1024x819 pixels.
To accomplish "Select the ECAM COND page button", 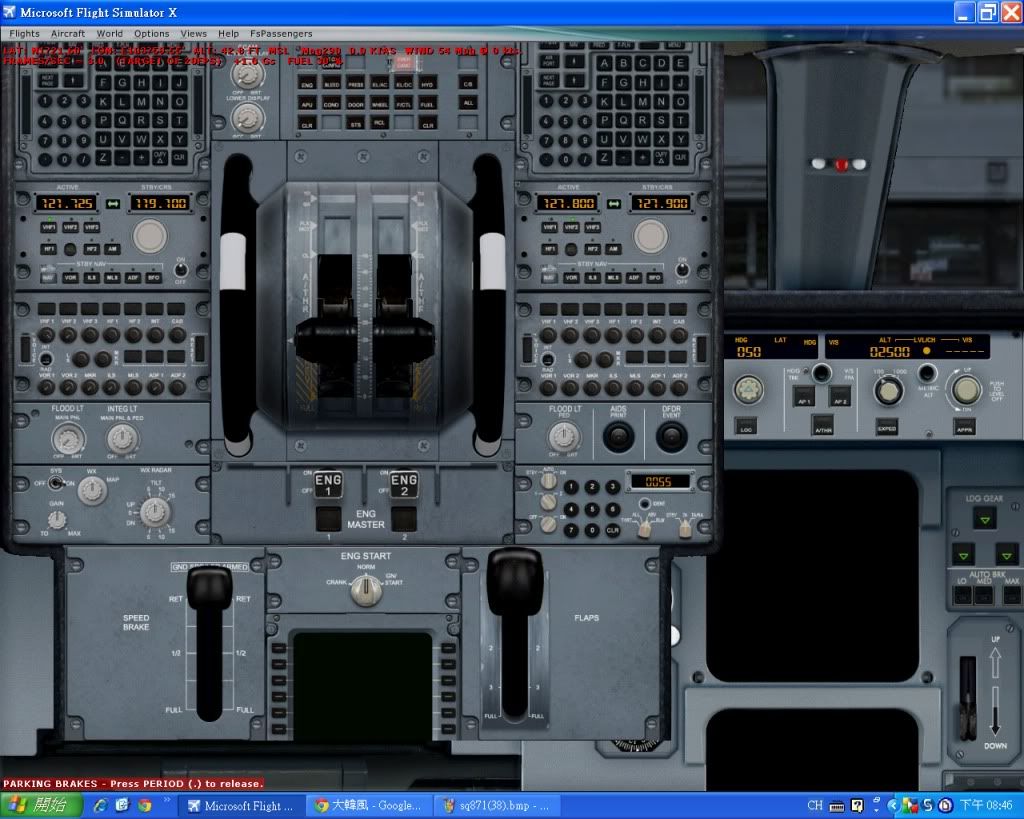I will (x=332, y=104).
